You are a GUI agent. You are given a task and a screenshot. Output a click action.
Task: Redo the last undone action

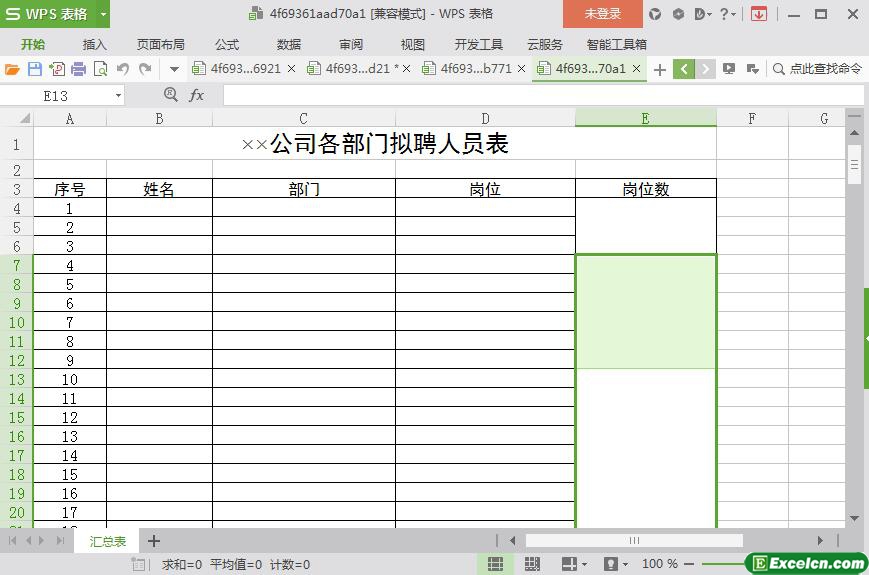[x=145, y=69]
